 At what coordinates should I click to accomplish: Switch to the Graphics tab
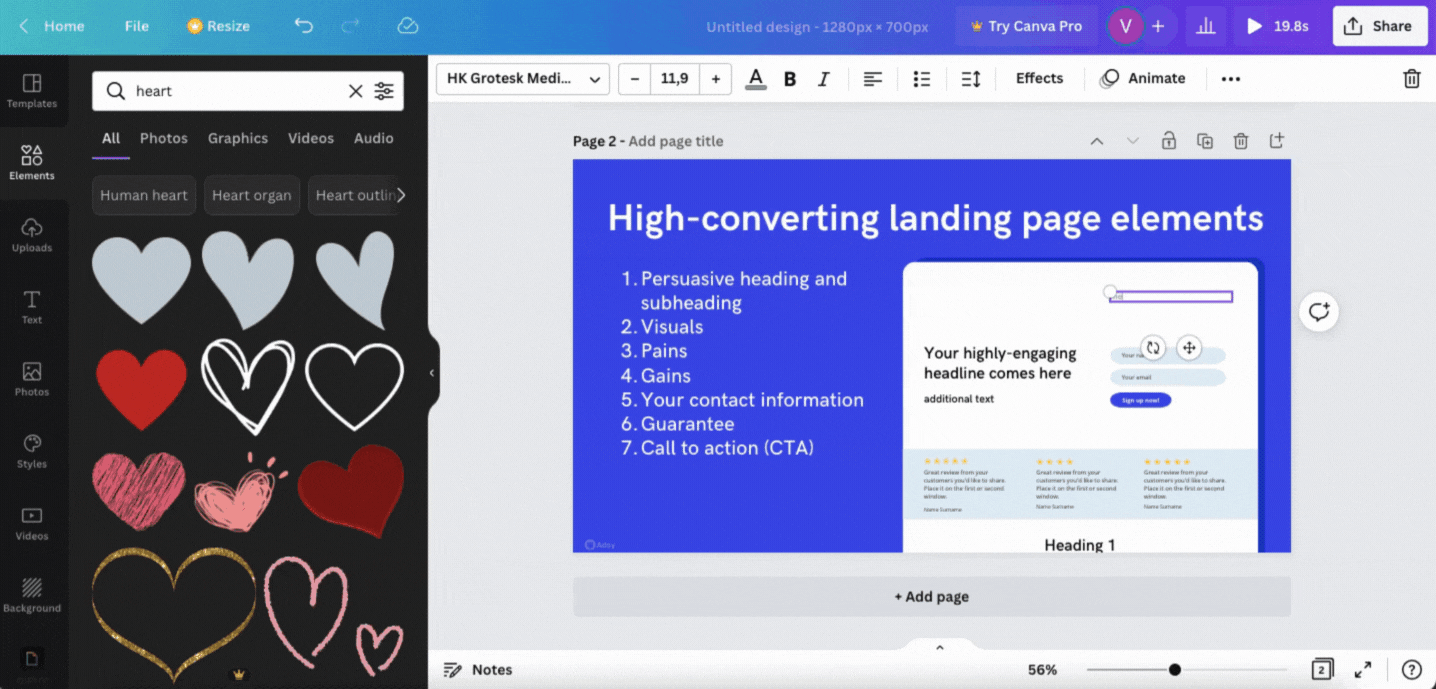238,138
